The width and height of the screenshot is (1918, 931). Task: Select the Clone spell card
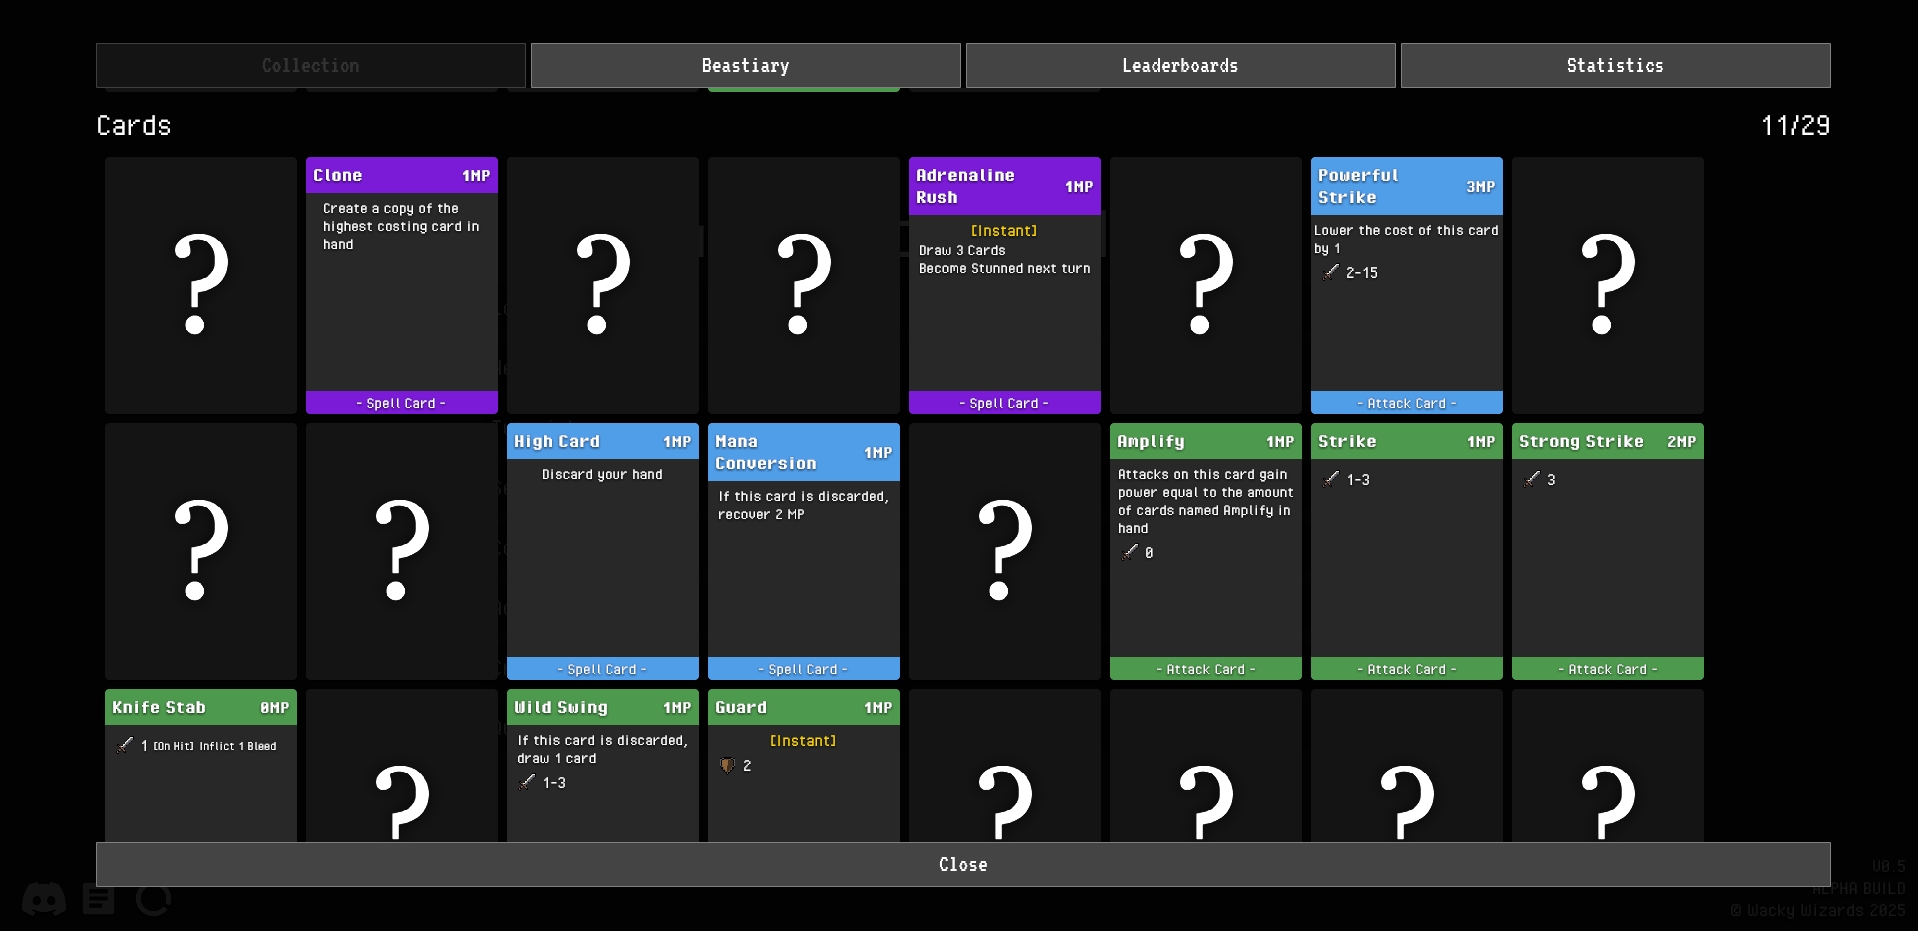coord(401,285)
